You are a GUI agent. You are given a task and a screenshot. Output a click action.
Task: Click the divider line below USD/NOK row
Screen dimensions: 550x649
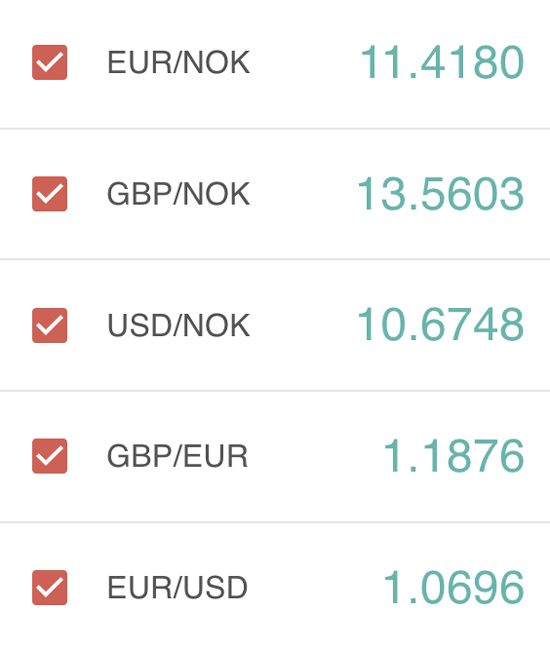(x=275, y=391)
